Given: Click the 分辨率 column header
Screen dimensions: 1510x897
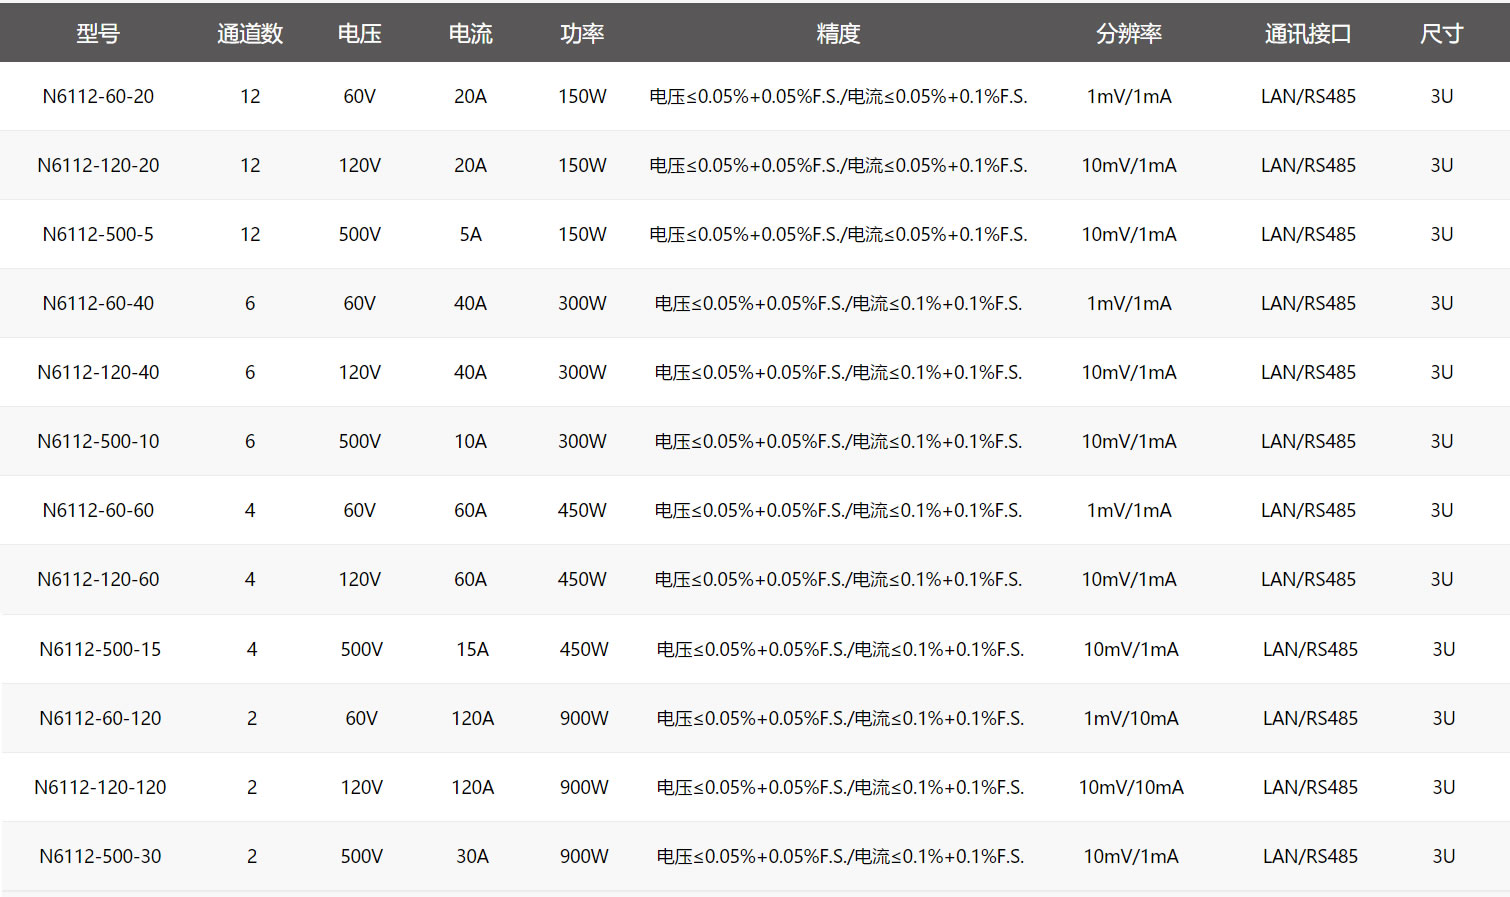Looking at the screenshot, I should [x=1129, y=34].
